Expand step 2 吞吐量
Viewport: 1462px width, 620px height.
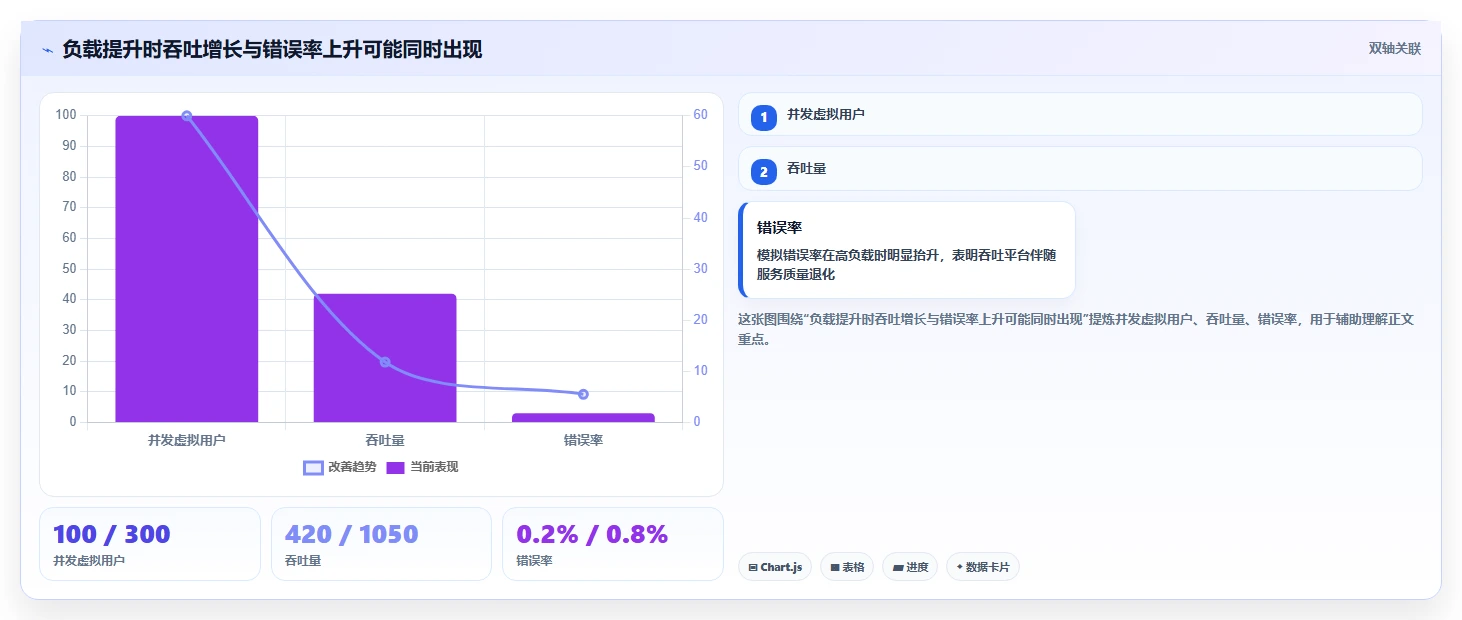tap(1080, 169)
